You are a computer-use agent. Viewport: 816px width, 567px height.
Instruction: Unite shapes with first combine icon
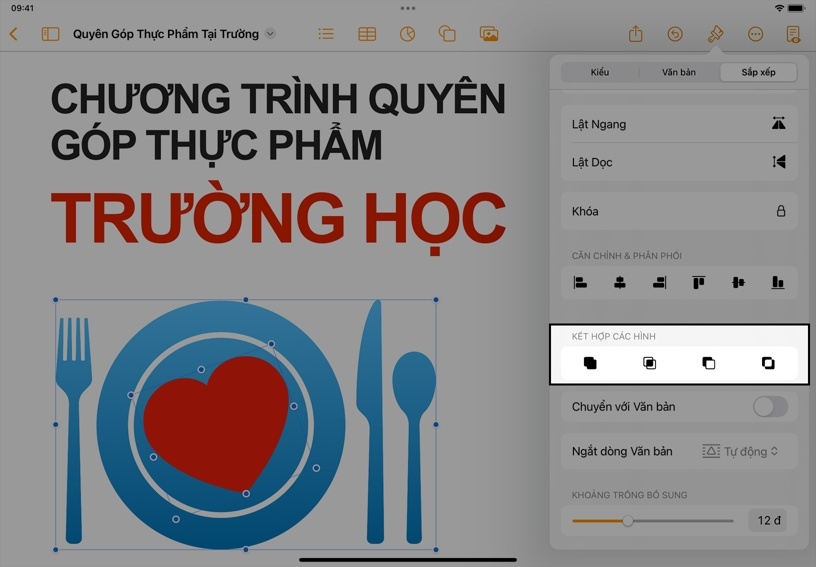pos(590,363)
